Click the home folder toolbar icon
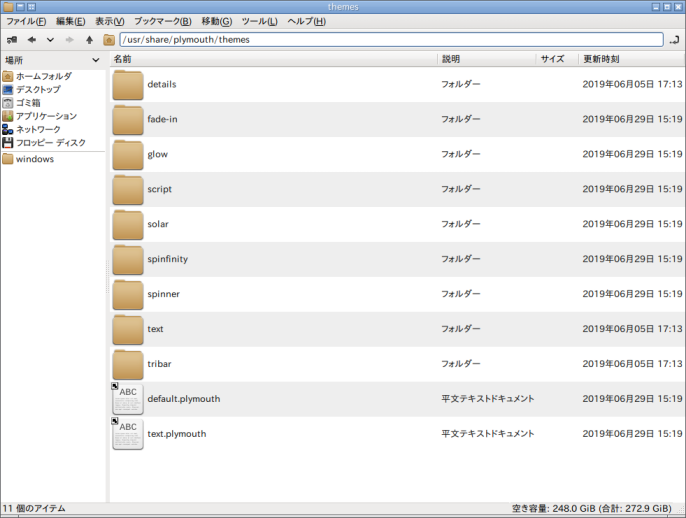686x518 pixels. point(109,40)
